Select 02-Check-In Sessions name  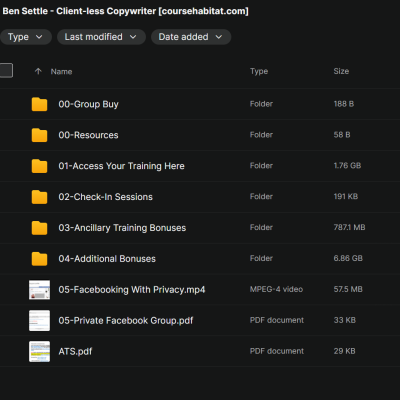pos(105,197)
